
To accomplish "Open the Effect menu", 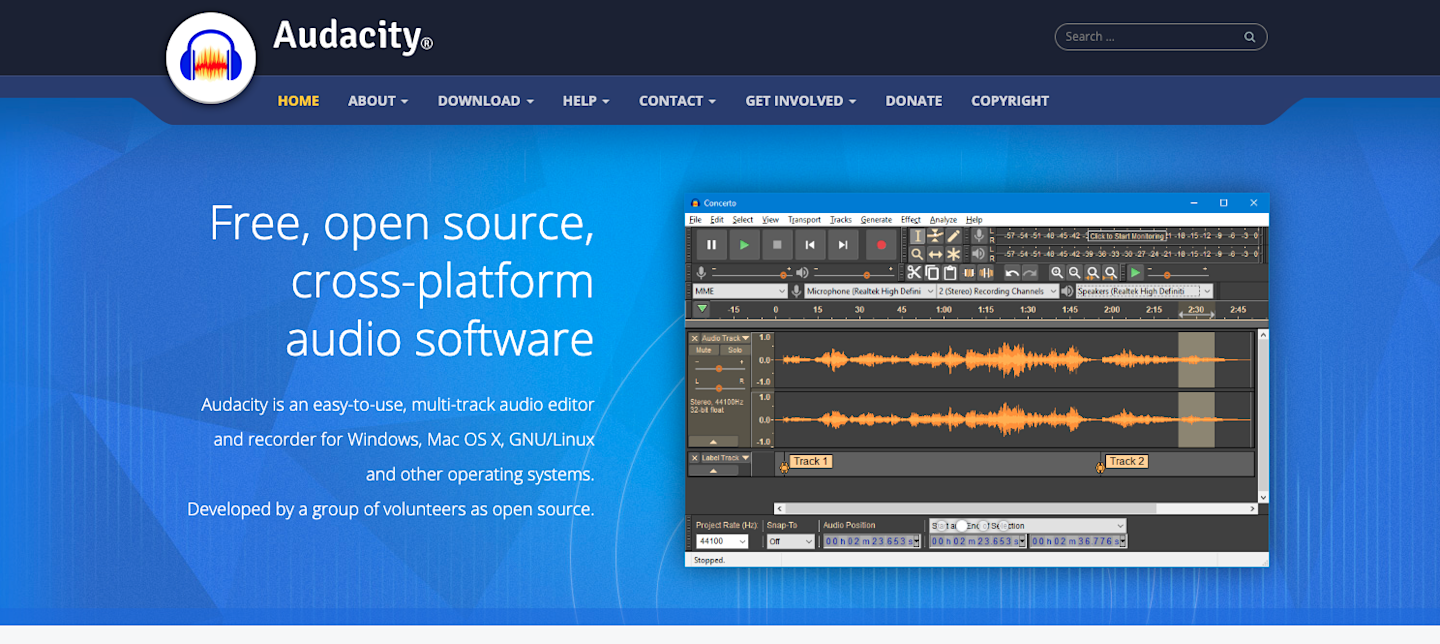I will pos(911,219).
